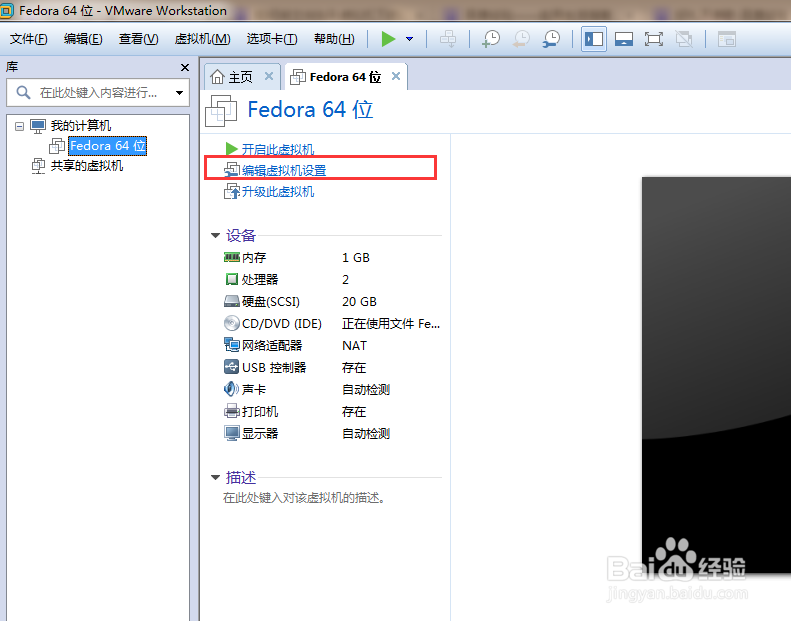
Task: Click the 1 GB memory value
Action: point(356,258)
